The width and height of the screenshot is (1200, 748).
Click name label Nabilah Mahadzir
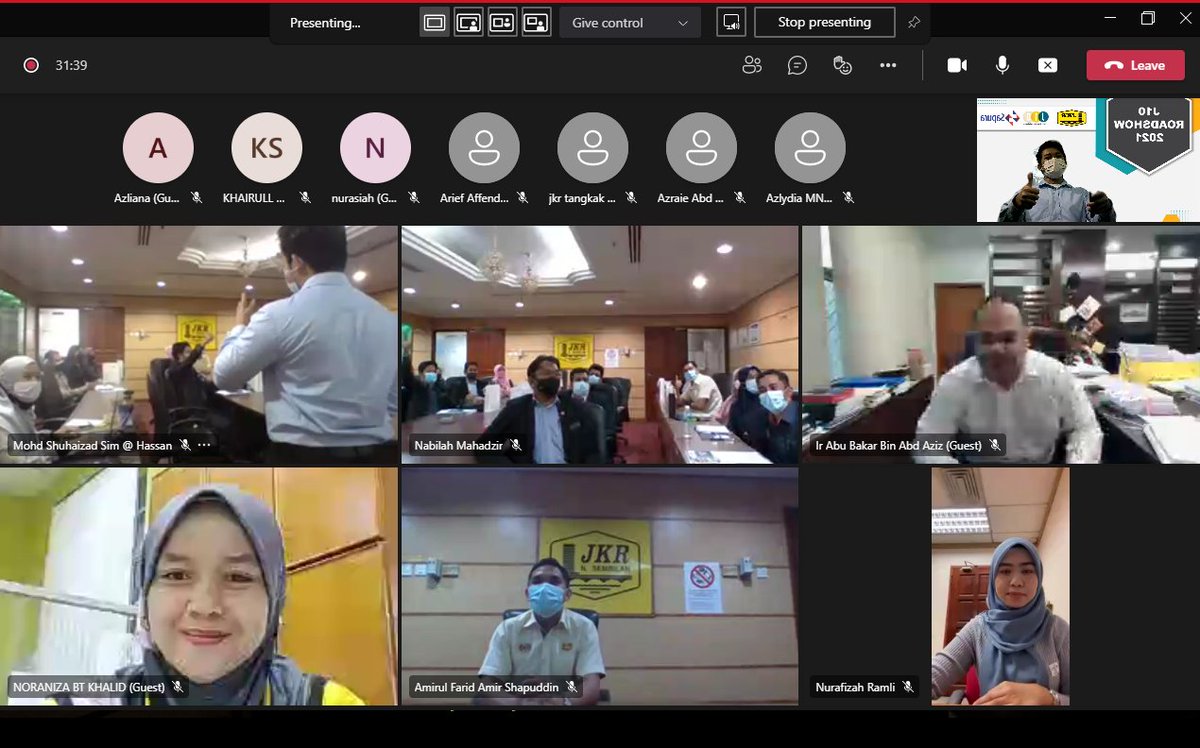click(460, 445)
